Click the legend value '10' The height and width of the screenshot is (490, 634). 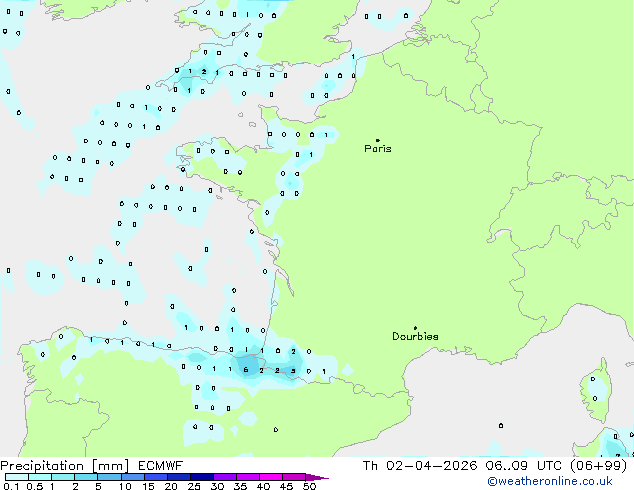click(x=125, y=486)
